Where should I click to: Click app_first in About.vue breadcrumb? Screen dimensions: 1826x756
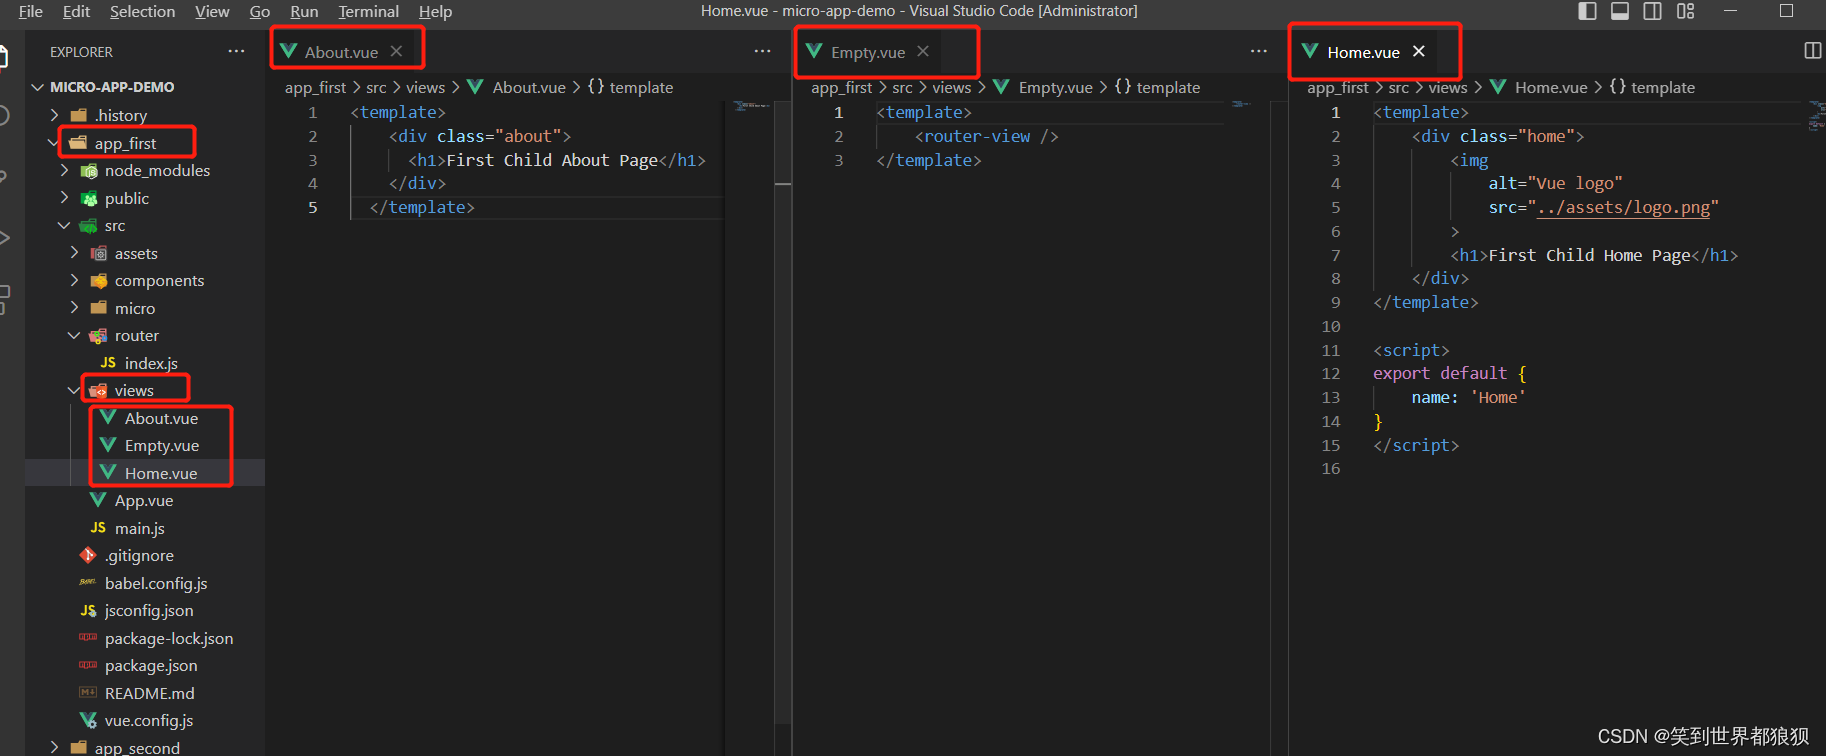click(x=315, y=87)
